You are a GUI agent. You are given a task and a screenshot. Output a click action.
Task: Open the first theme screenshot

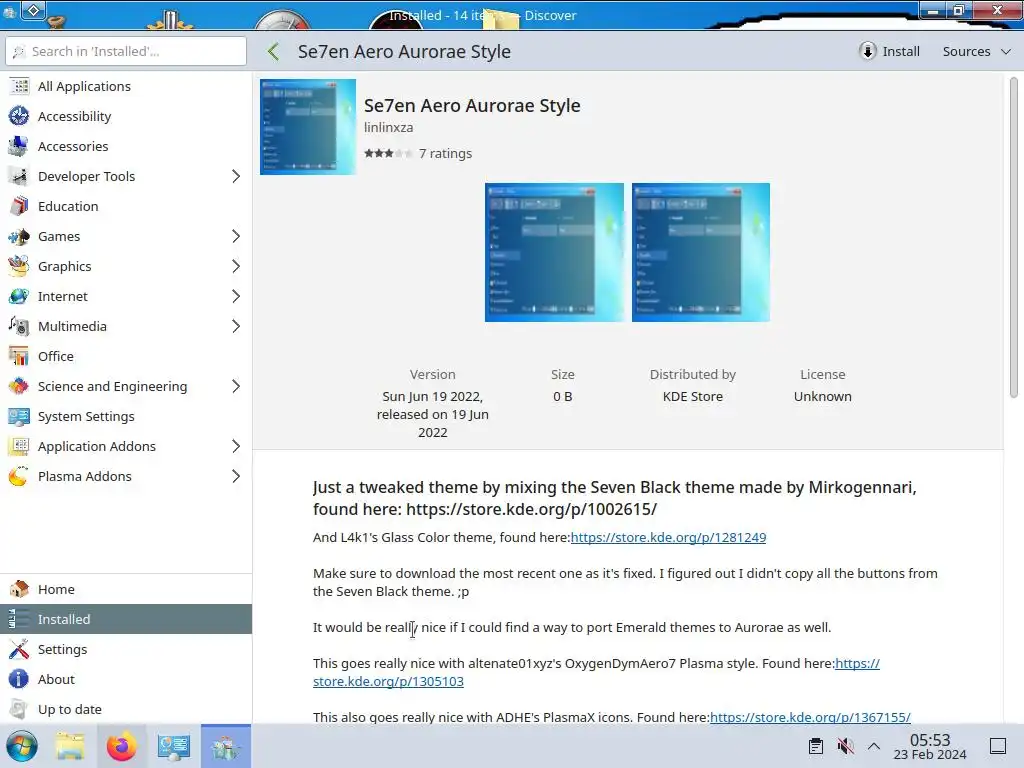[554, 252]
